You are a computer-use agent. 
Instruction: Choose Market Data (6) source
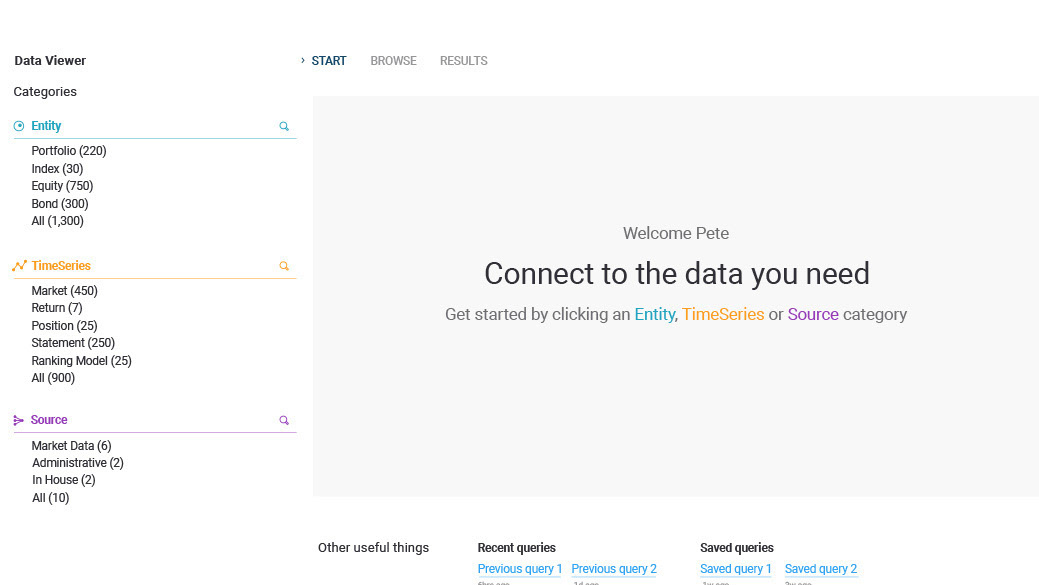(x=71, y=446)
